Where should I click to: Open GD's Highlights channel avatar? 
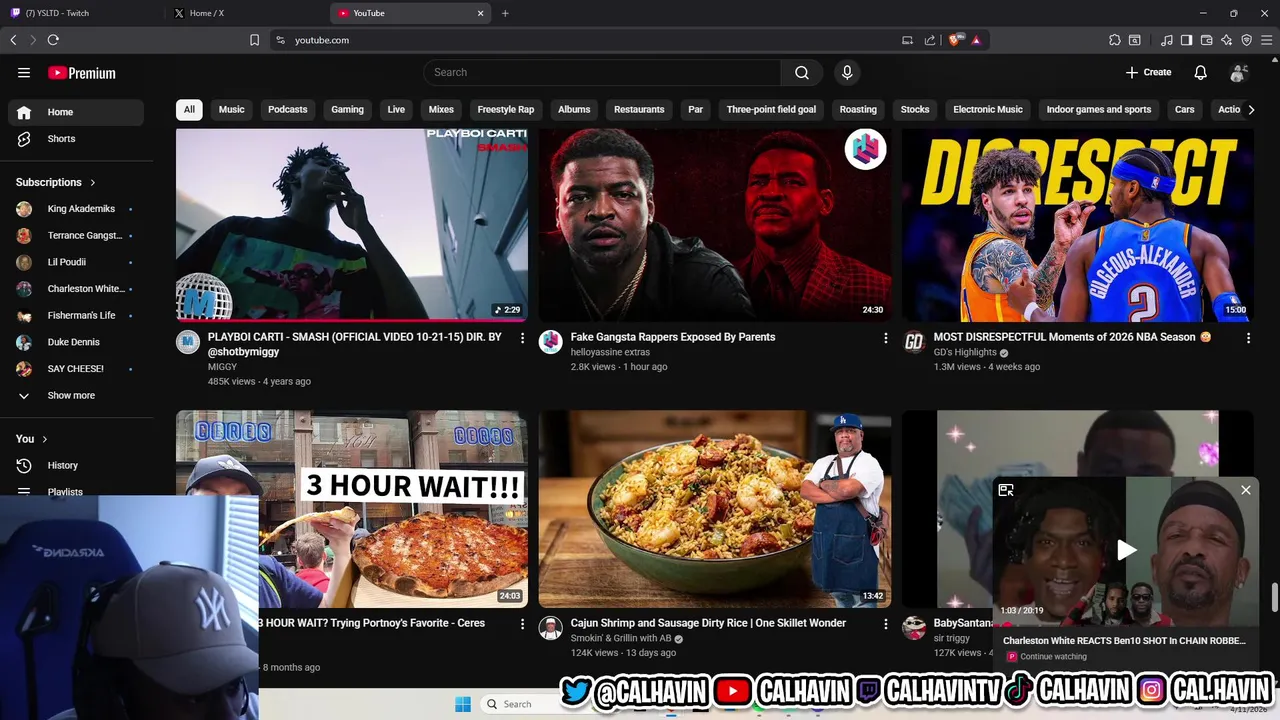coord(914,342)
